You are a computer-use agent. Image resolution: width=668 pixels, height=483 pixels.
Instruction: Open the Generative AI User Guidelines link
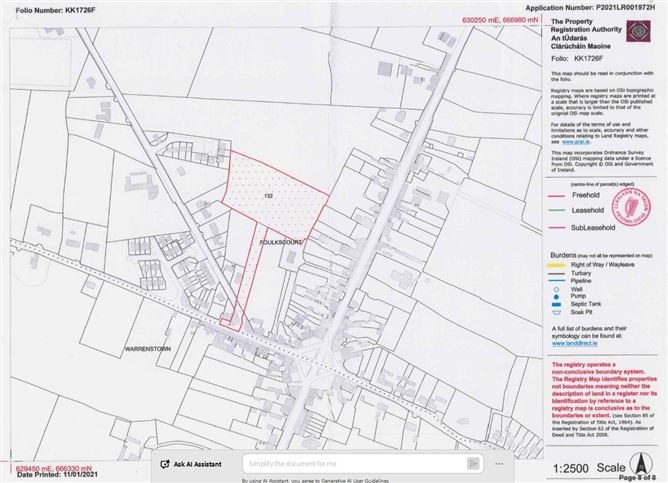click(355, 480)
